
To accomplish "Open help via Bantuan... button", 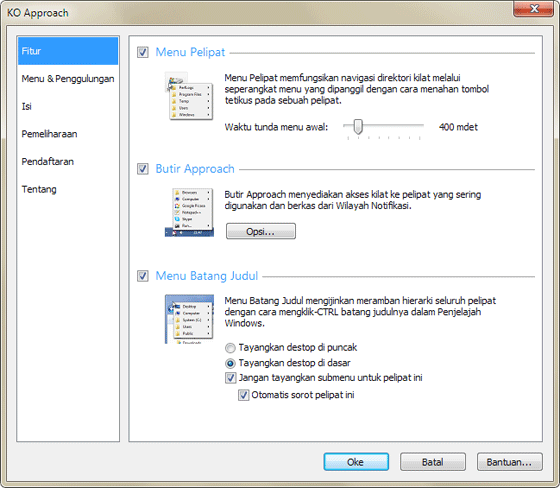I will [510, 462].
